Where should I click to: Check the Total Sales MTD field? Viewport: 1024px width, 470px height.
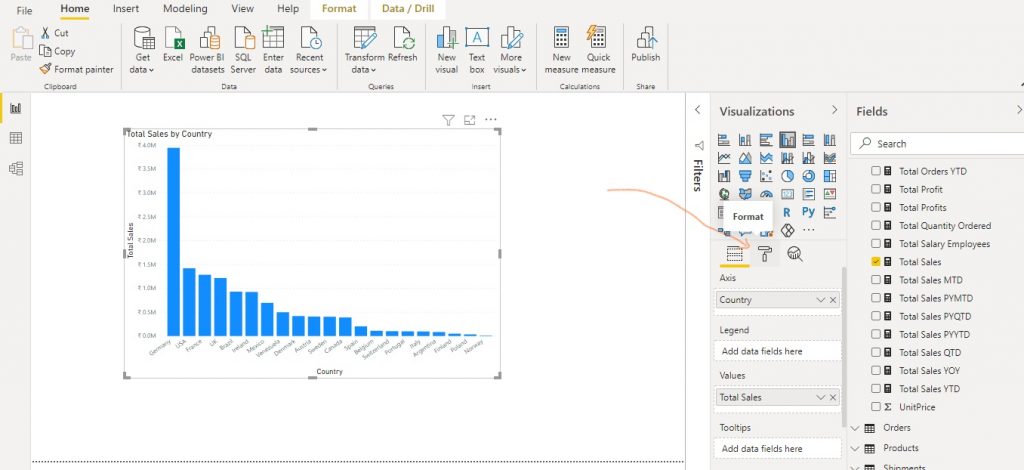[x=876, y=280]
